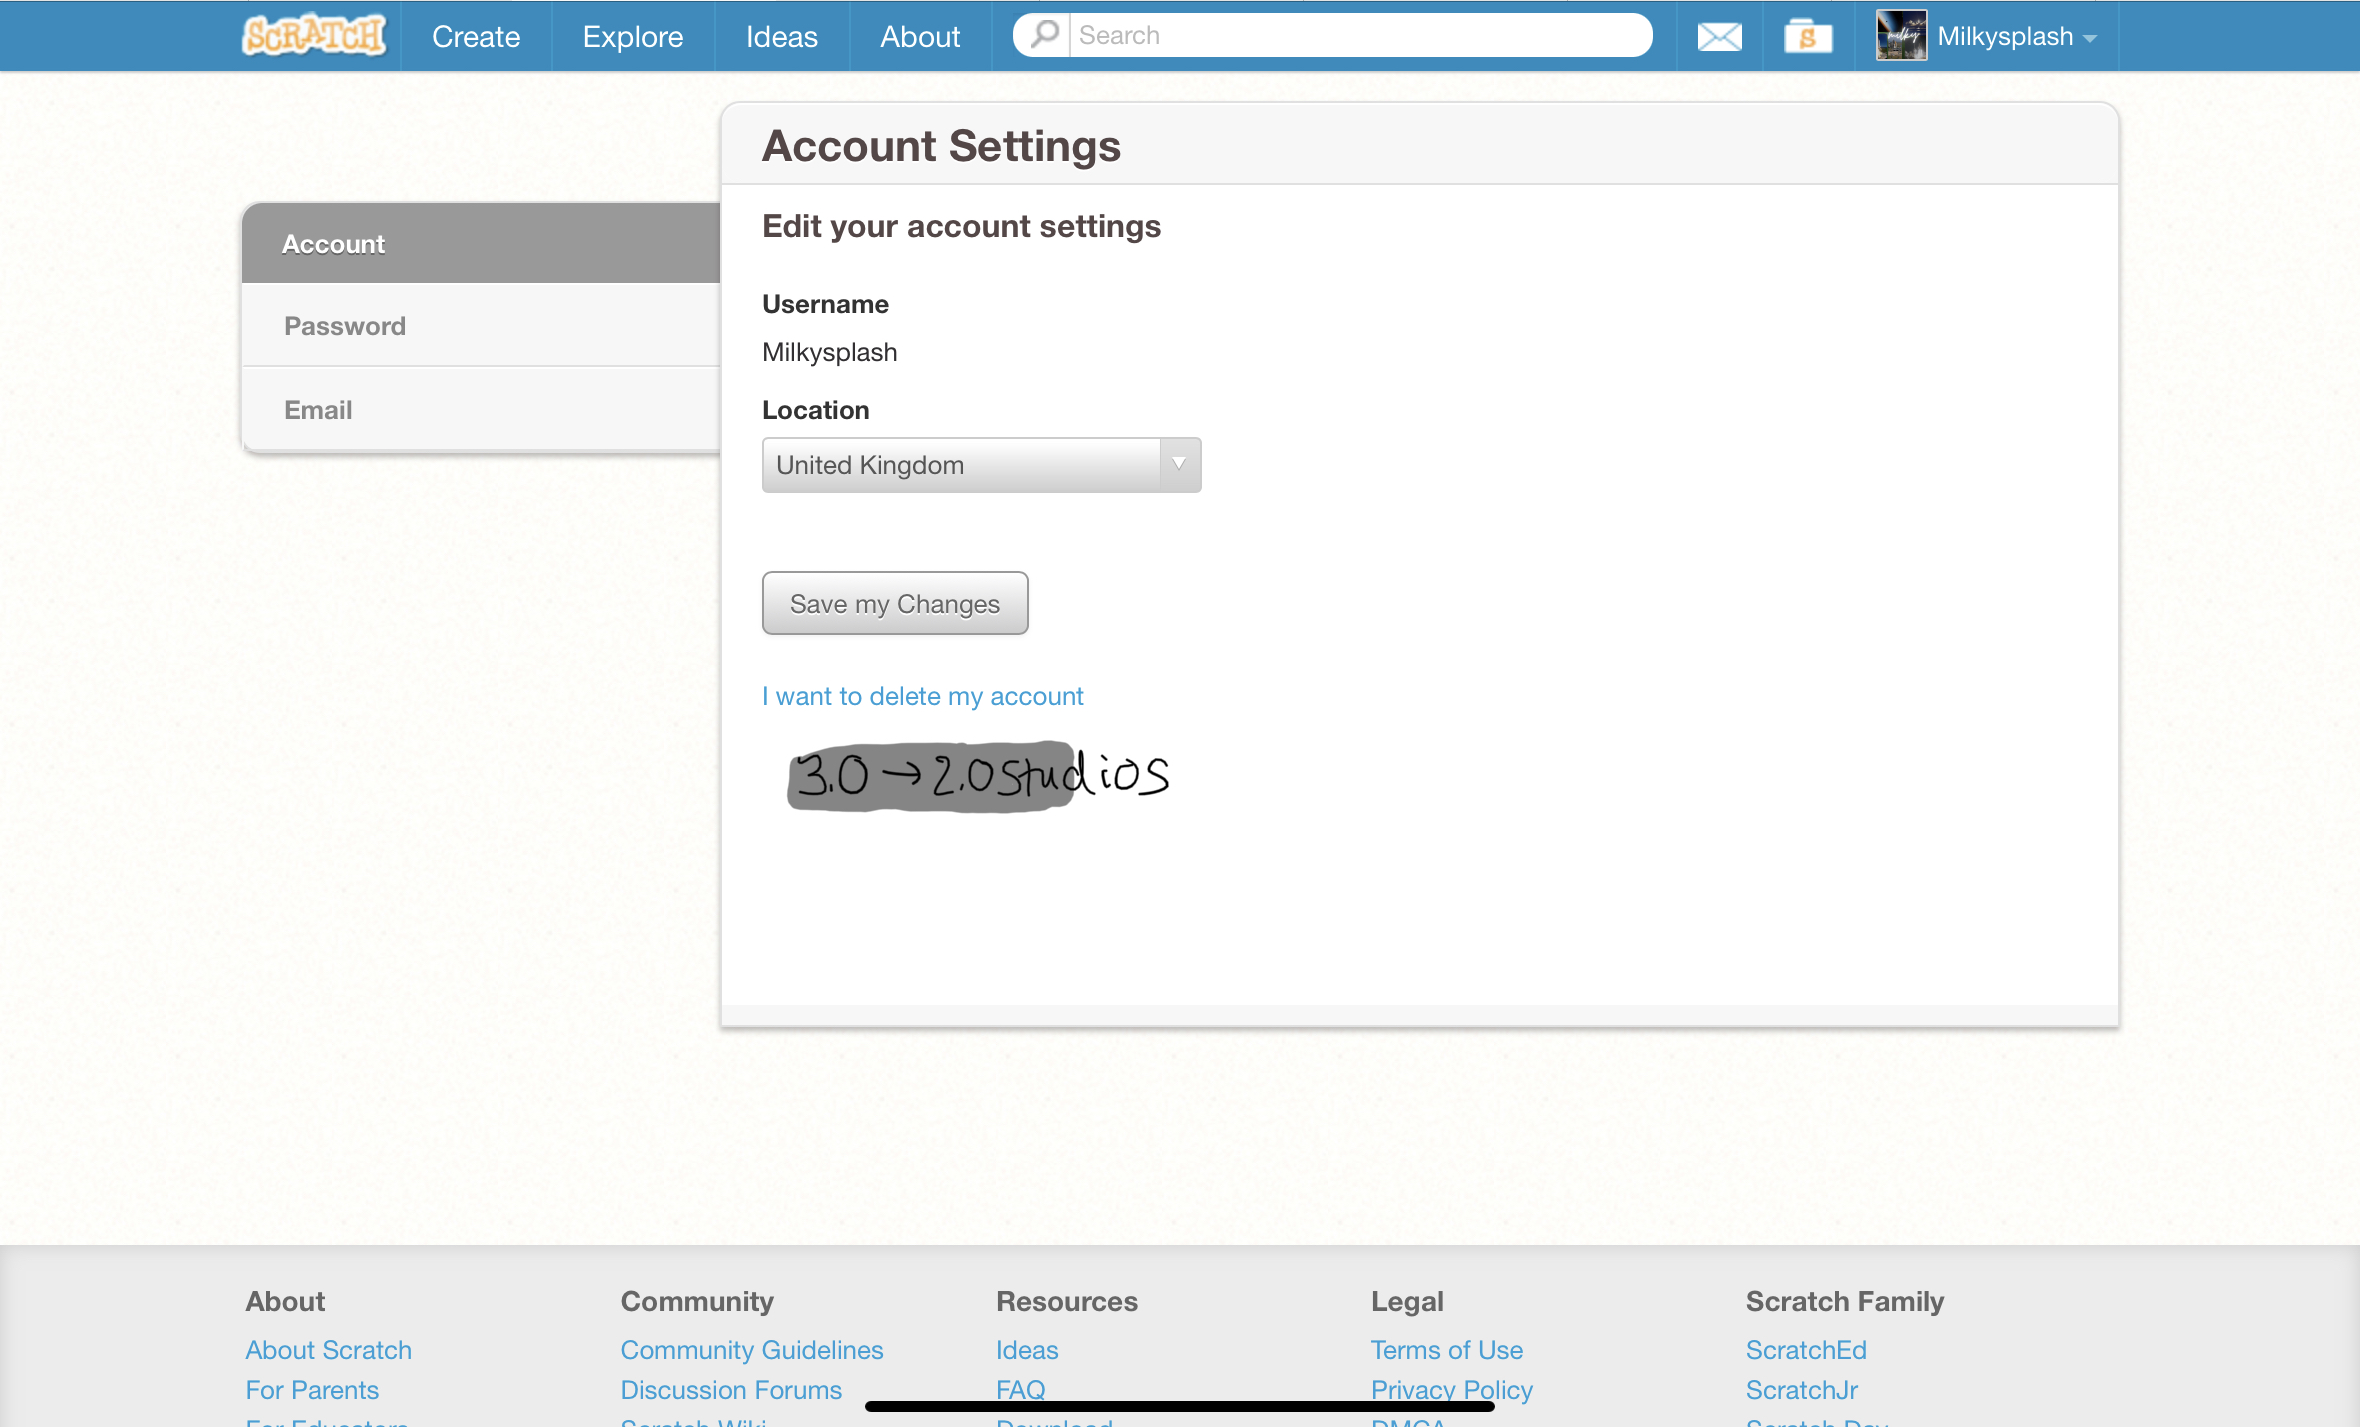The image size is (2360, 1427).
Task: Expand the Milkysplash account dropdown arrow
Action: 2090,39
